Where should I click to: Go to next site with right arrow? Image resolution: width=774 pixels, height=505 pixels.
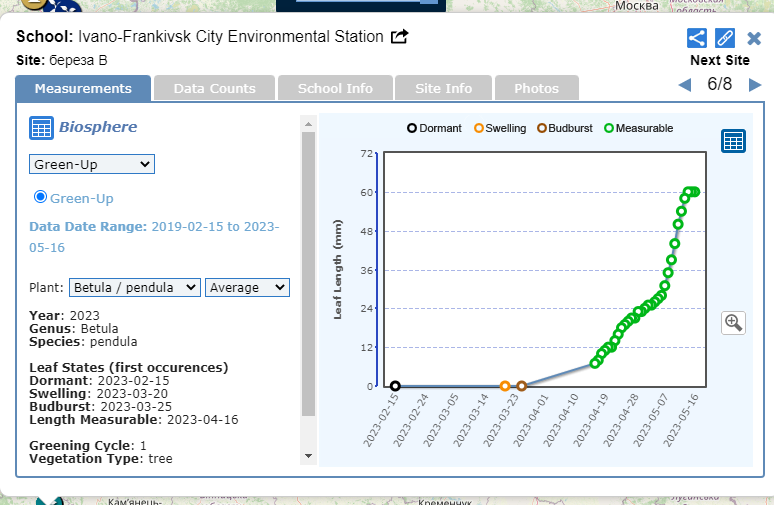[755, 85]
